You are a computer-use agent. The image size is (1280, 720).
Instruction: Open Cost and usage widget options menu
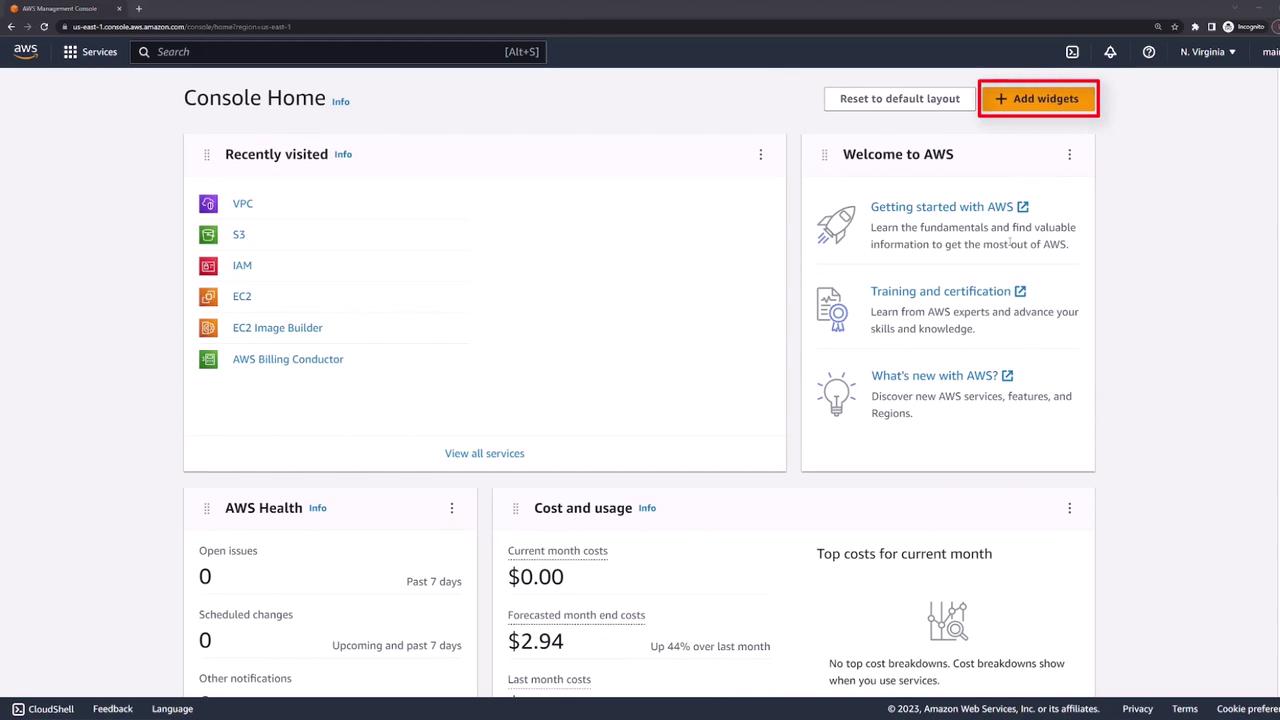click(x=1070, y=509)
